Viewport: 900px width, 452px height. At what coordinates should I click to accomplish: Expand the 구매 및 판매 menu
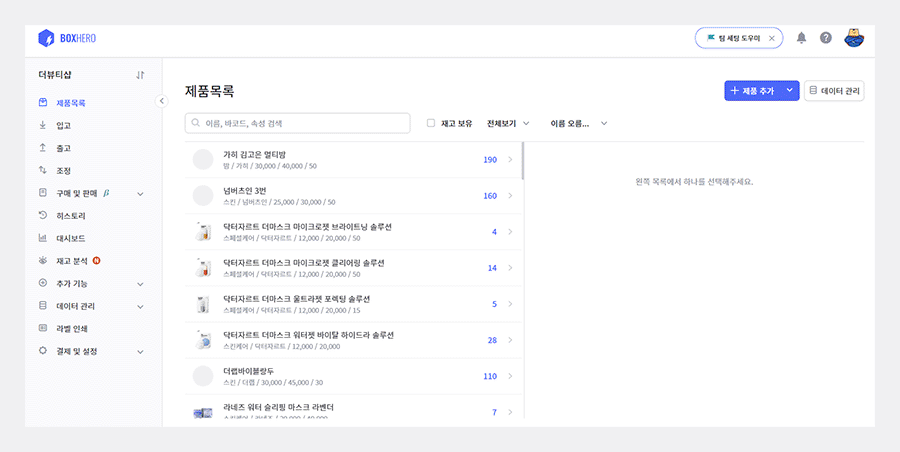pos(140,193)
